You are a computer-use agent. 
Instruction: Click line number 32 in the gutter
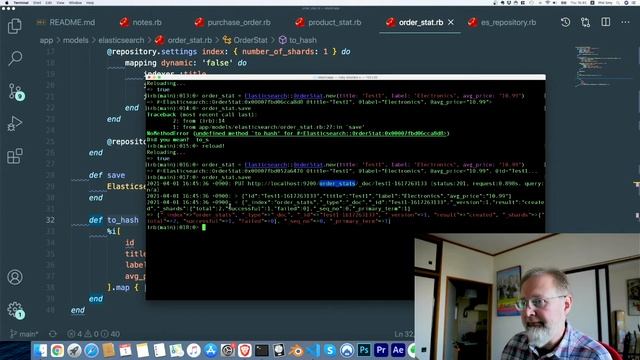click(x=50, y=220)
